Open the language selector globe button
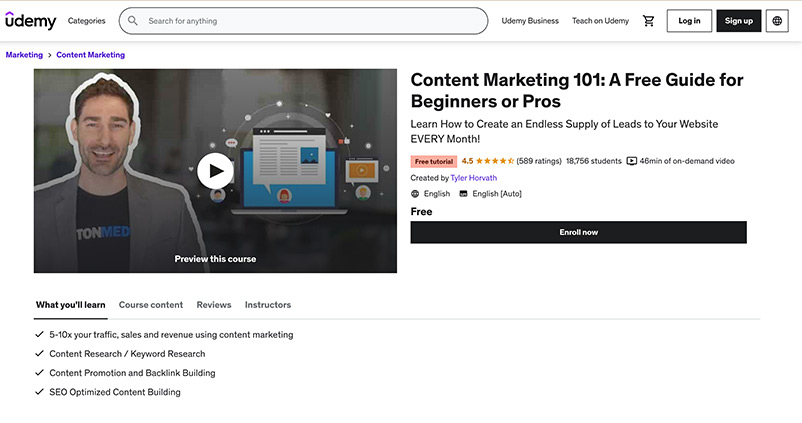This screenshot has width=802, height=423. 777,21
